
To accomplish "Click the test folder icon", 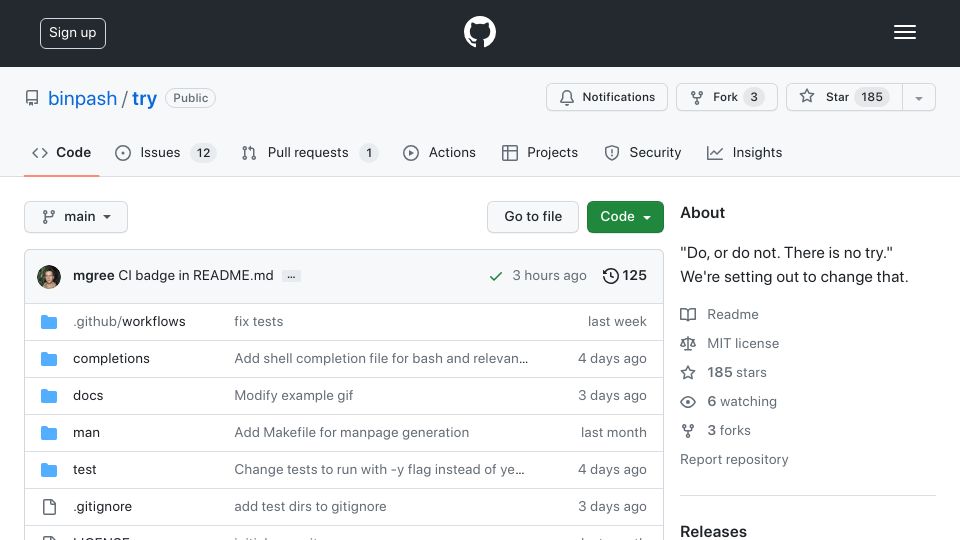I will (49, 470).
